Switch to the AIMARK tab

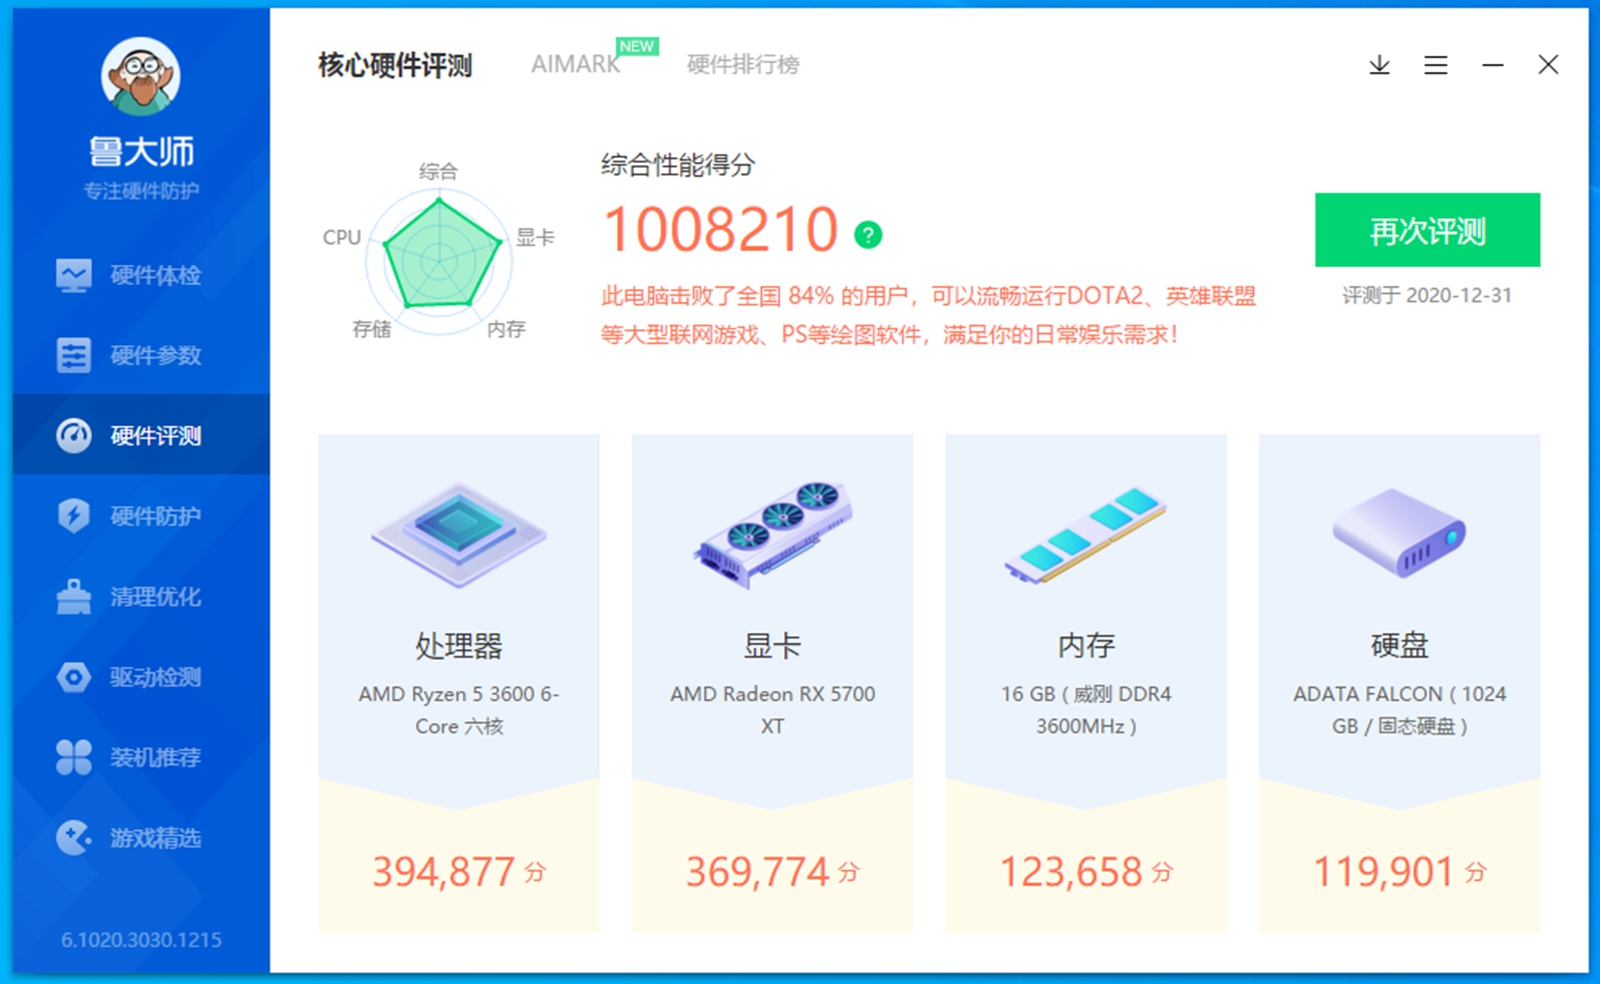575,65
